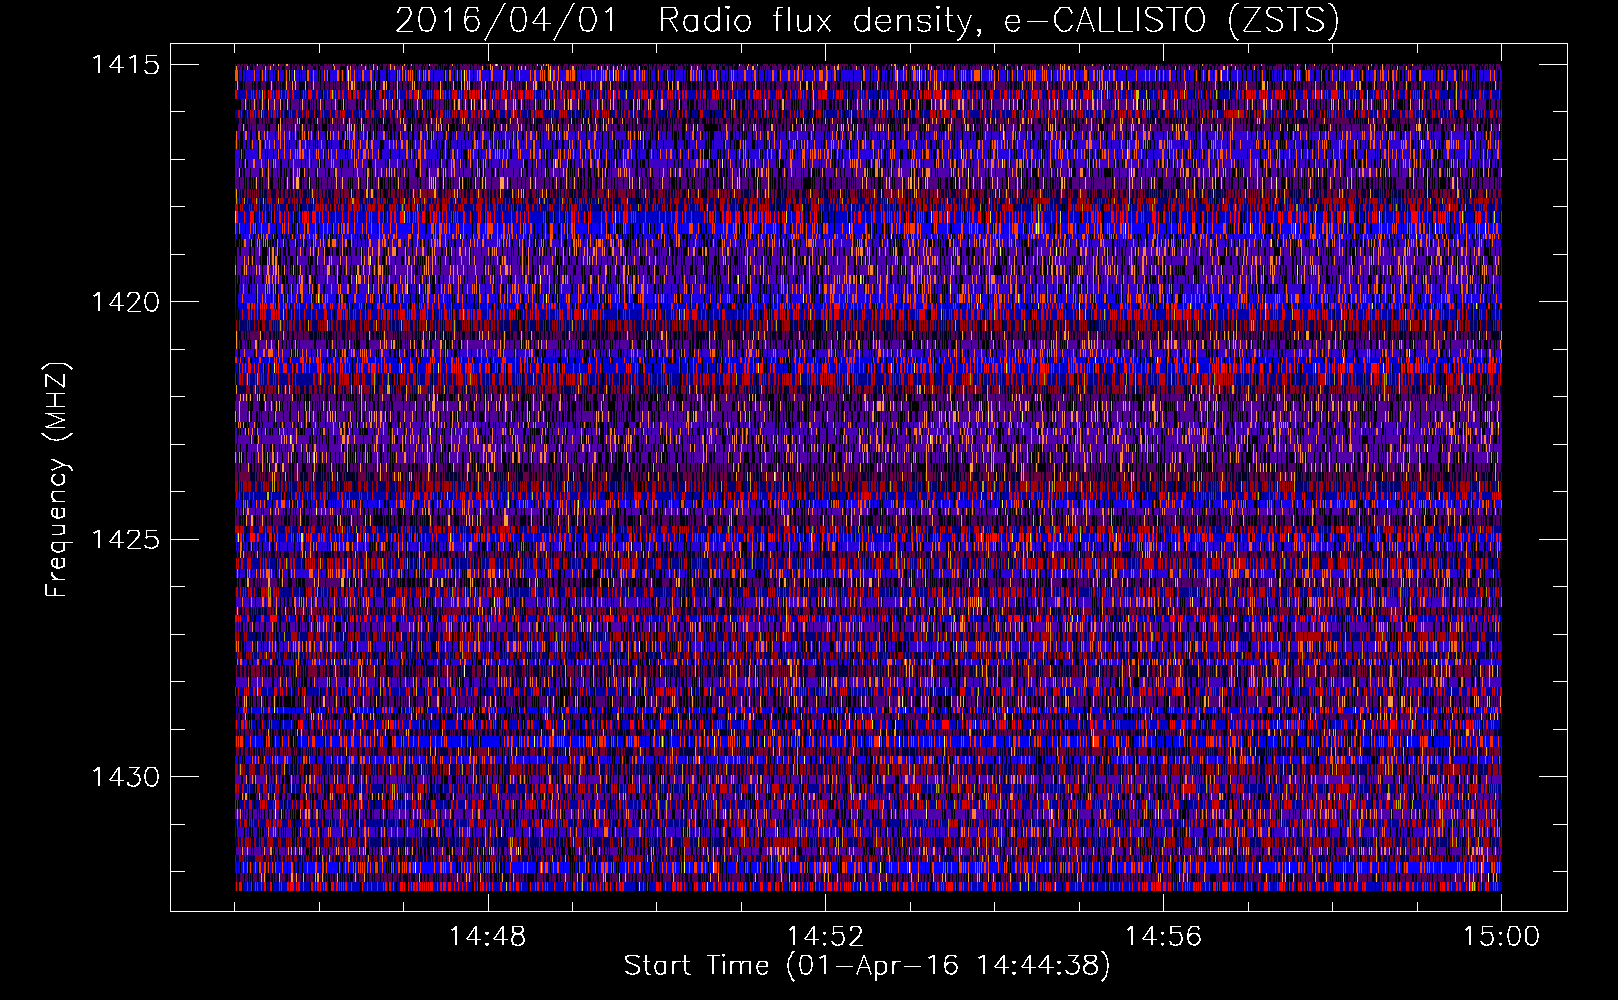Click the 'Start Time (01-Apr-16 14:44:38)' label
Viewport: 1618px width, 1000px height.
867,966
